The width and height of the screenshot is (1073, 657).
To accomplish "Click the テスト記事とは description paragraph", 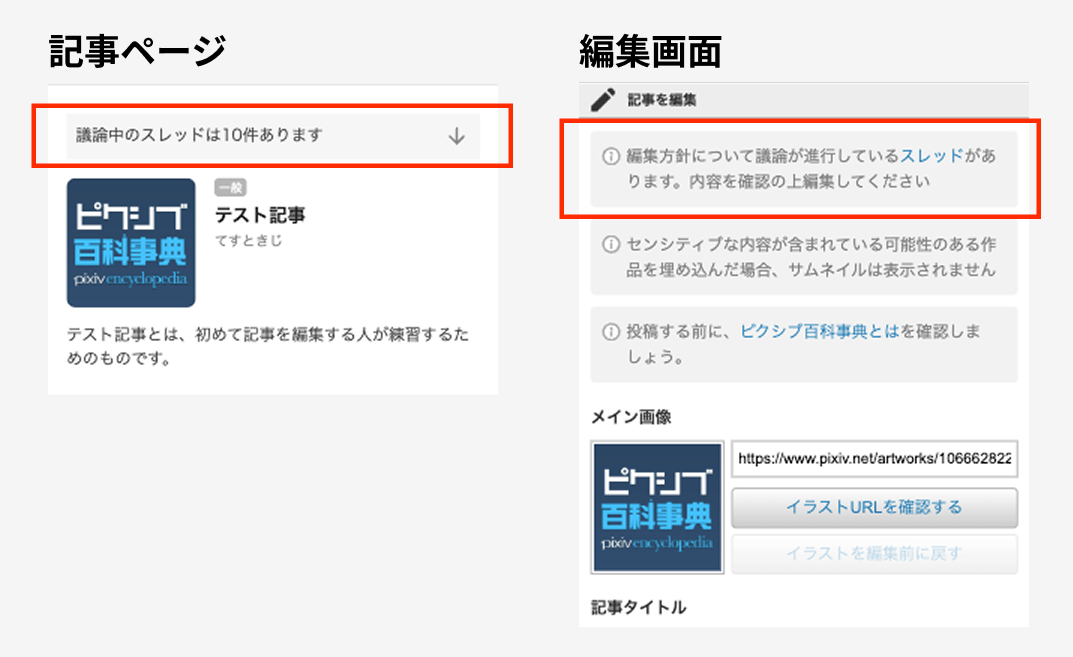I will point(268,346).
